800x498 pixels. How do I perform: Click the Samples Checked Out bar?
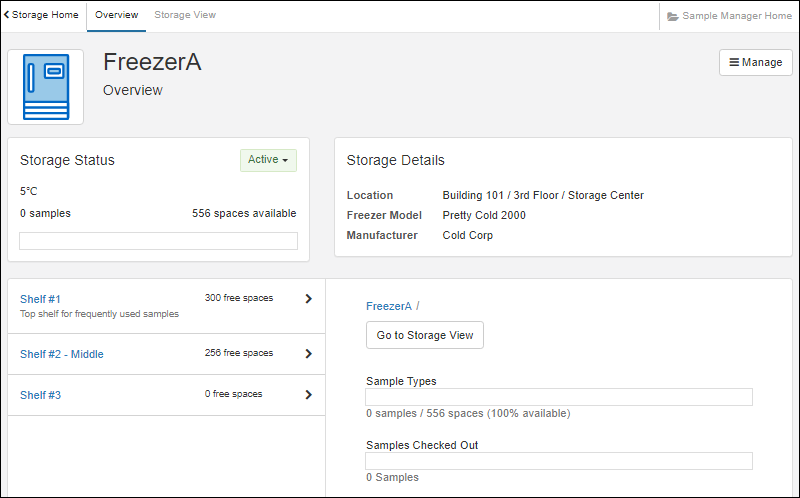coord(559,461)
